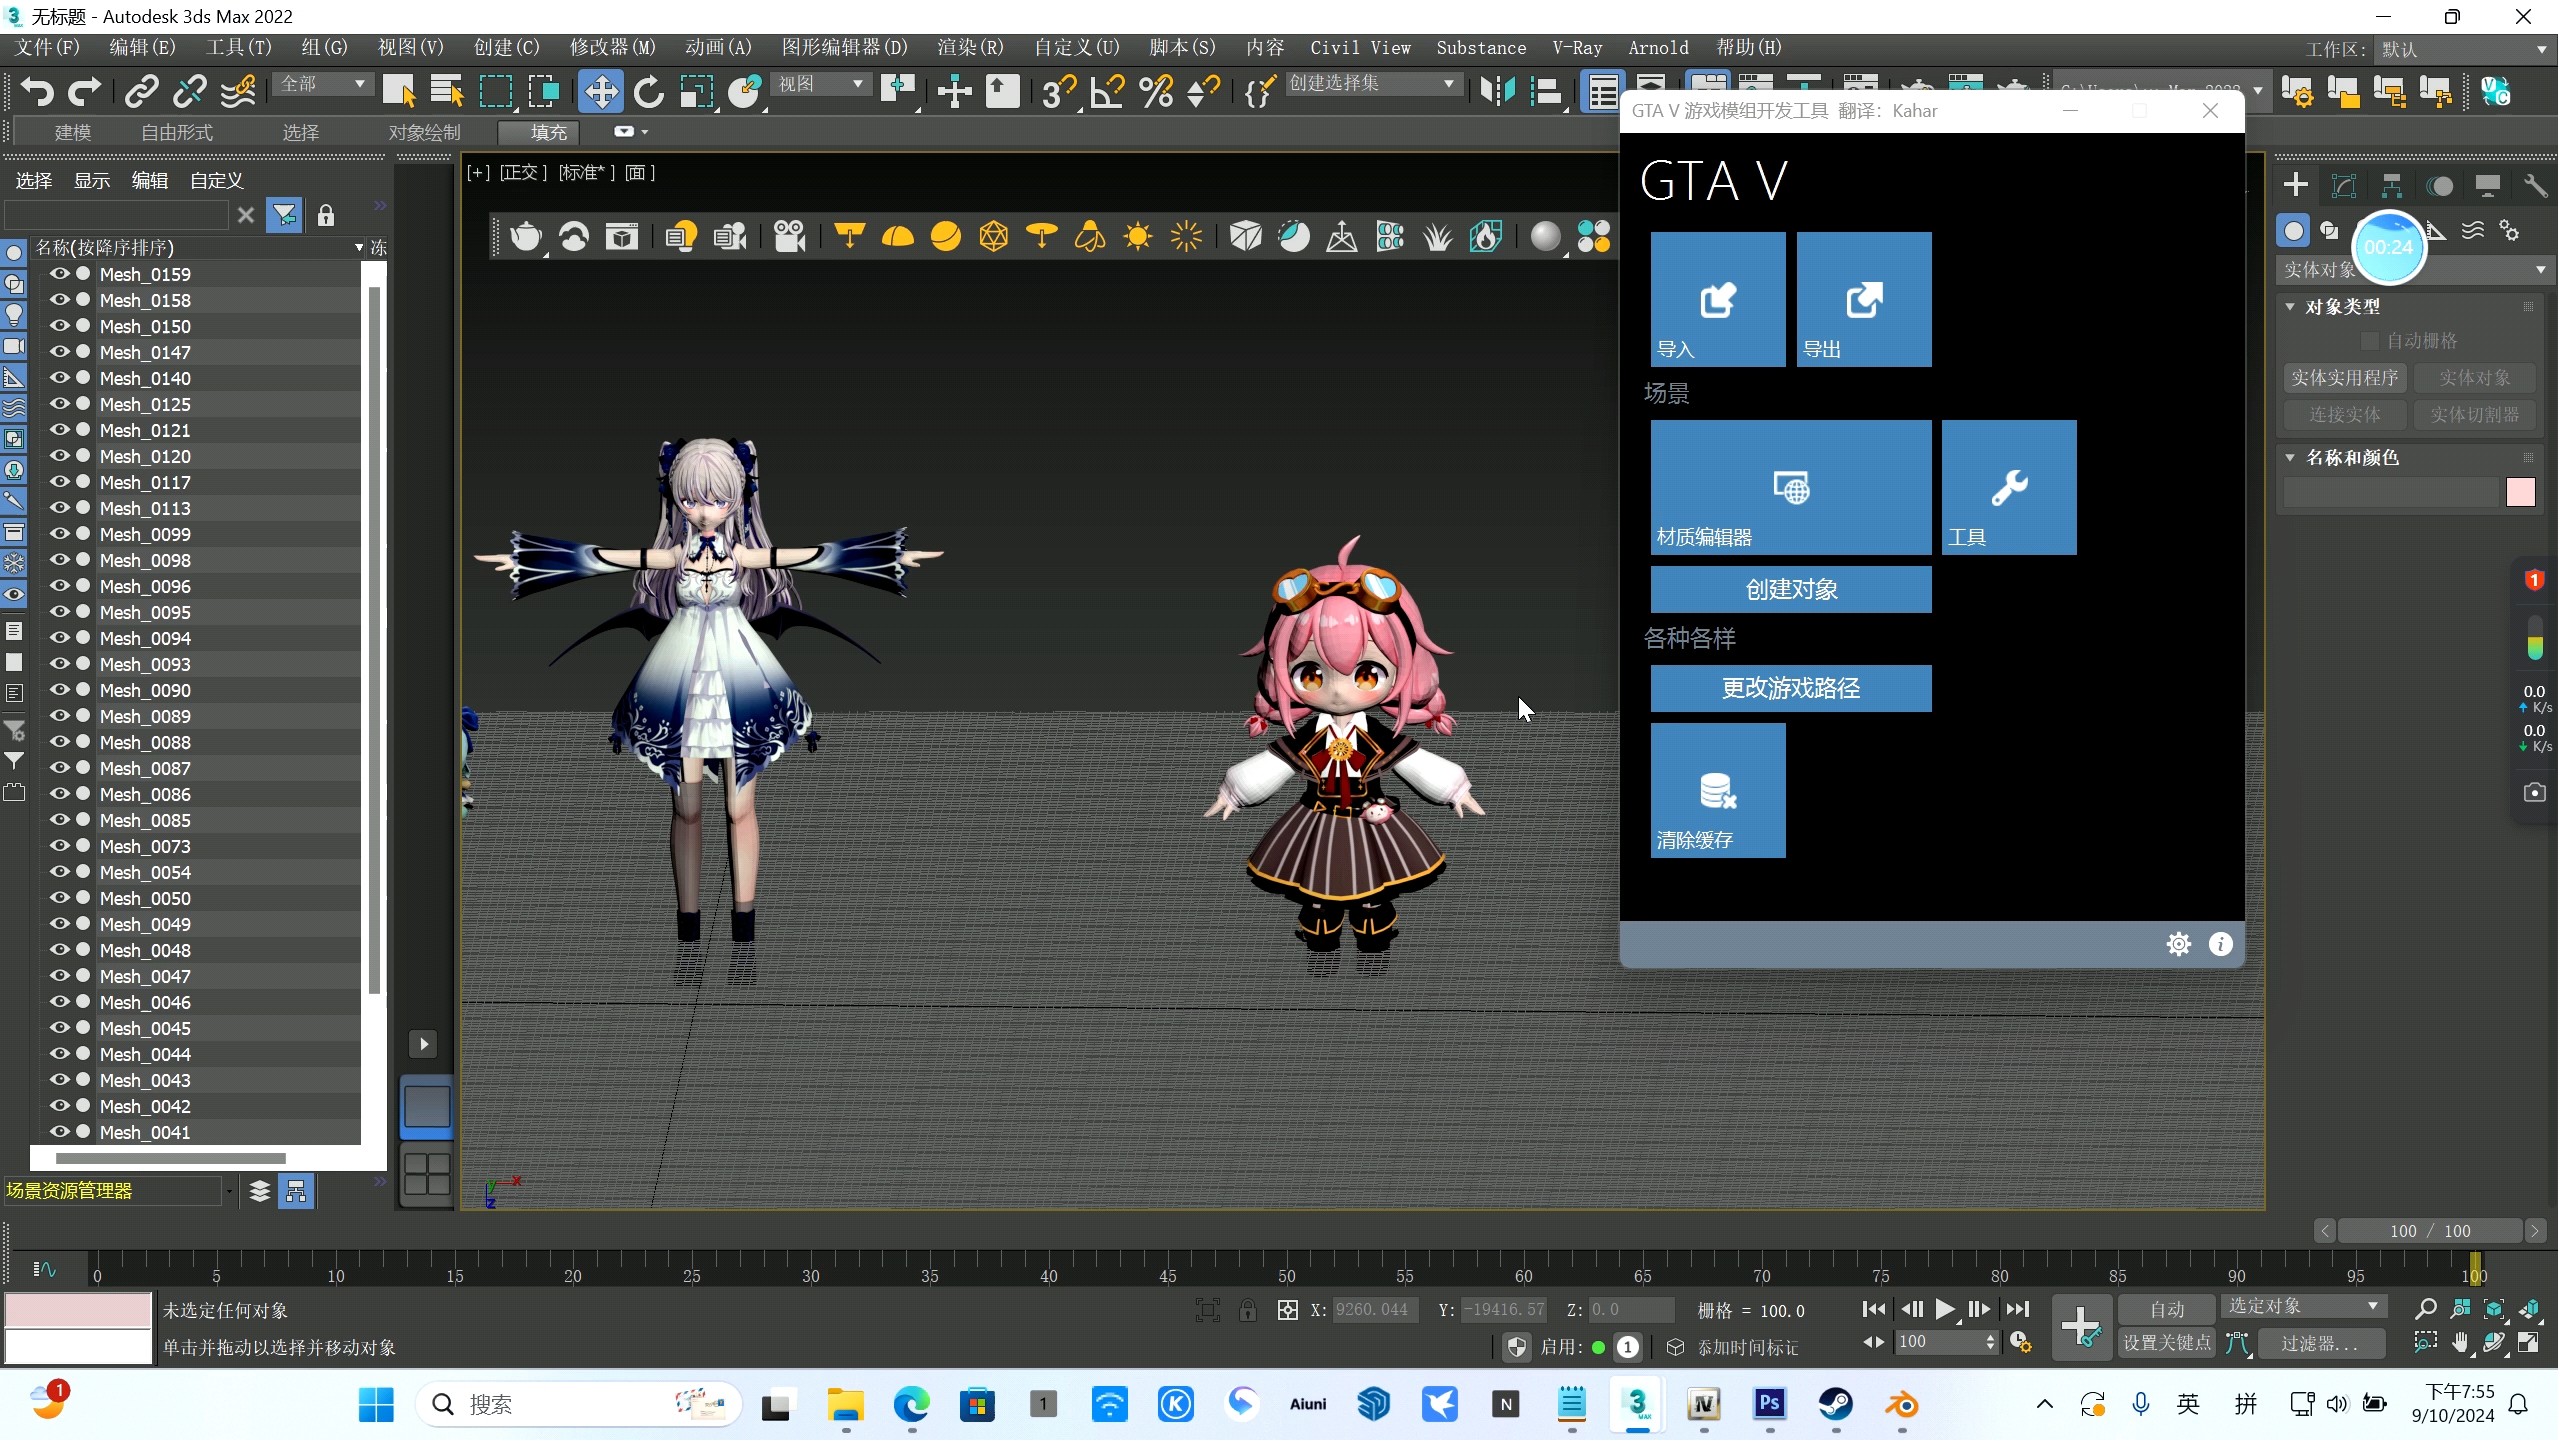Open the GTA V tool info icon
The height and width of the screenshot is (1440, 2558).
2221,944
